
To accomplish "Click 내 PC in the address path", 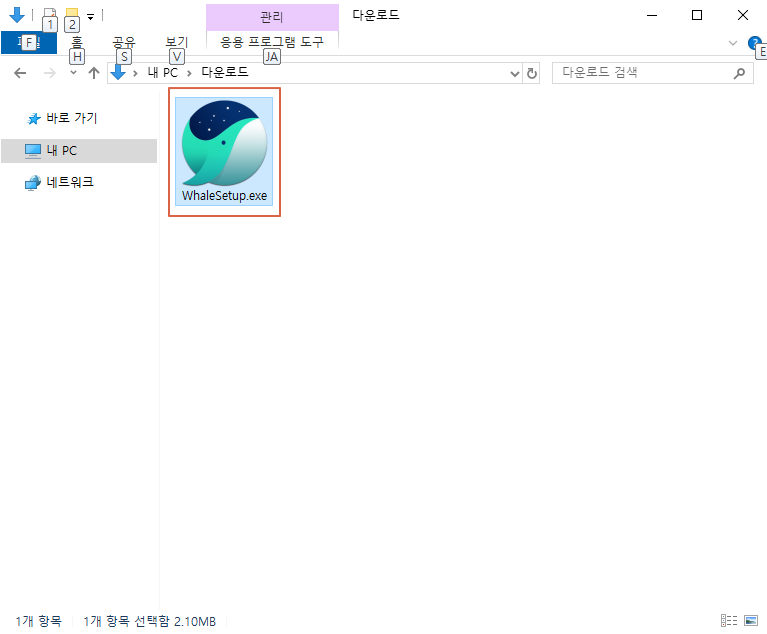I will tap(163, 73).
